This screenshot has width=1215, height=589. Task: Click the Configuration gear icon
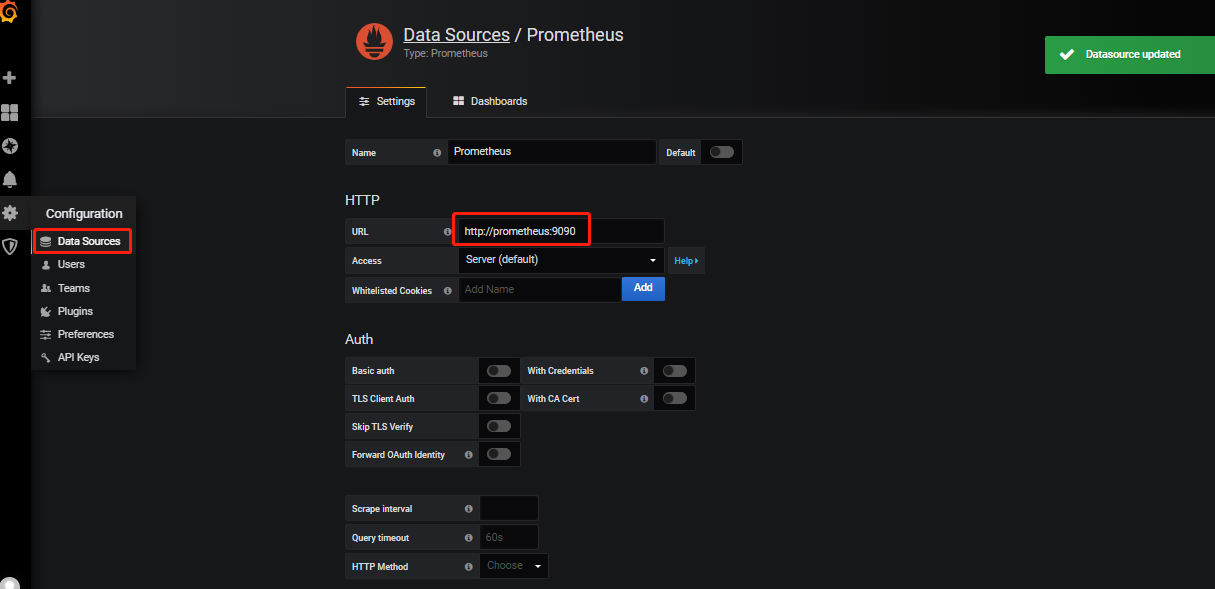click(x=10, y=213)
